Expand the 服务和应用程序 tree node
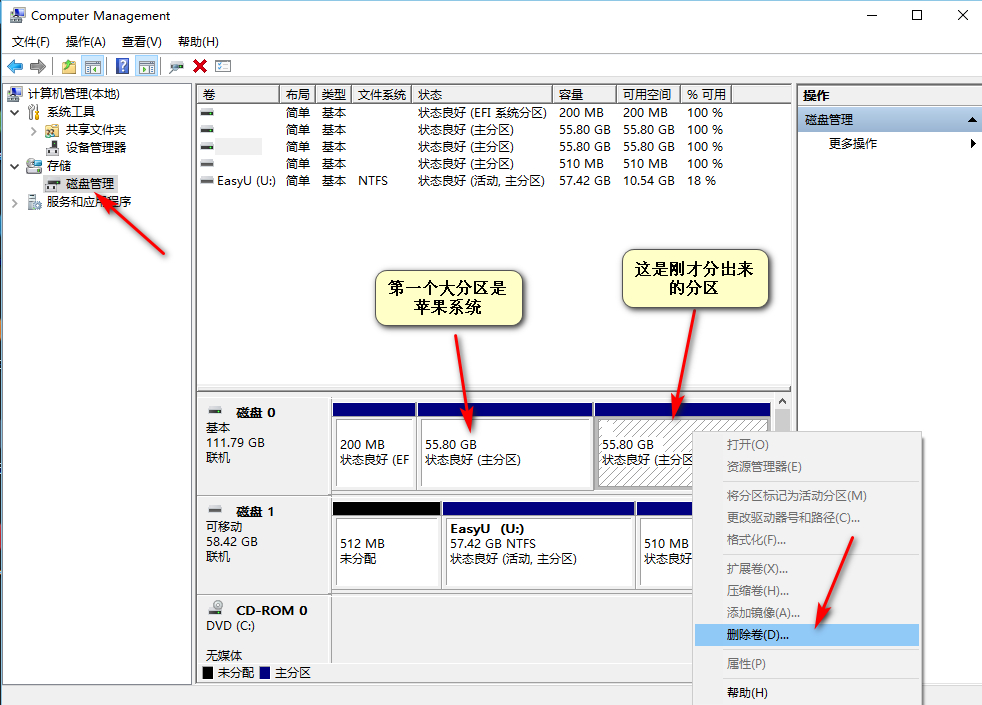This screenshot has width=982, height=705. [16, 201]
